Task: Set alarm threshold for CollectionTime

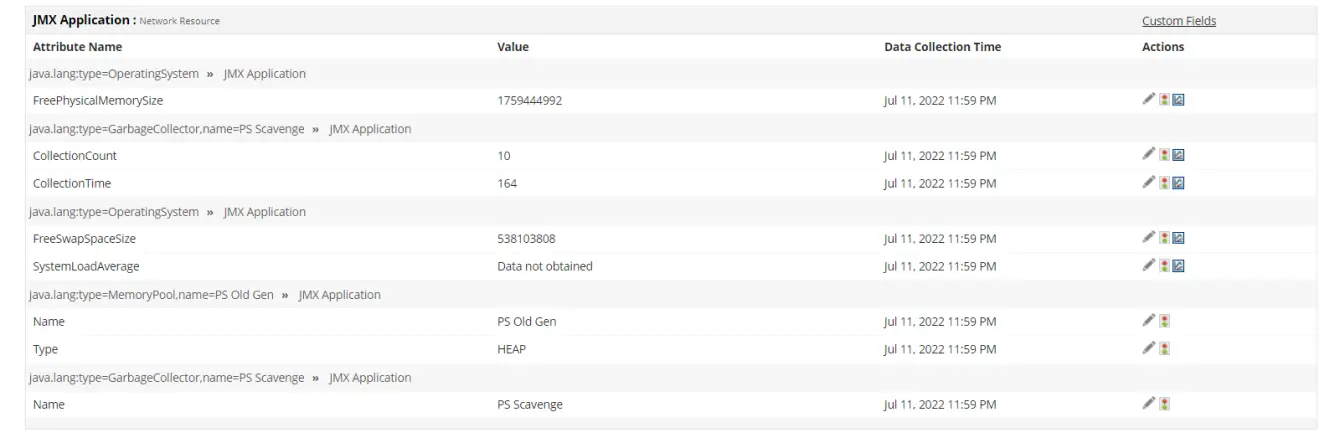Action: [1164, 183]
